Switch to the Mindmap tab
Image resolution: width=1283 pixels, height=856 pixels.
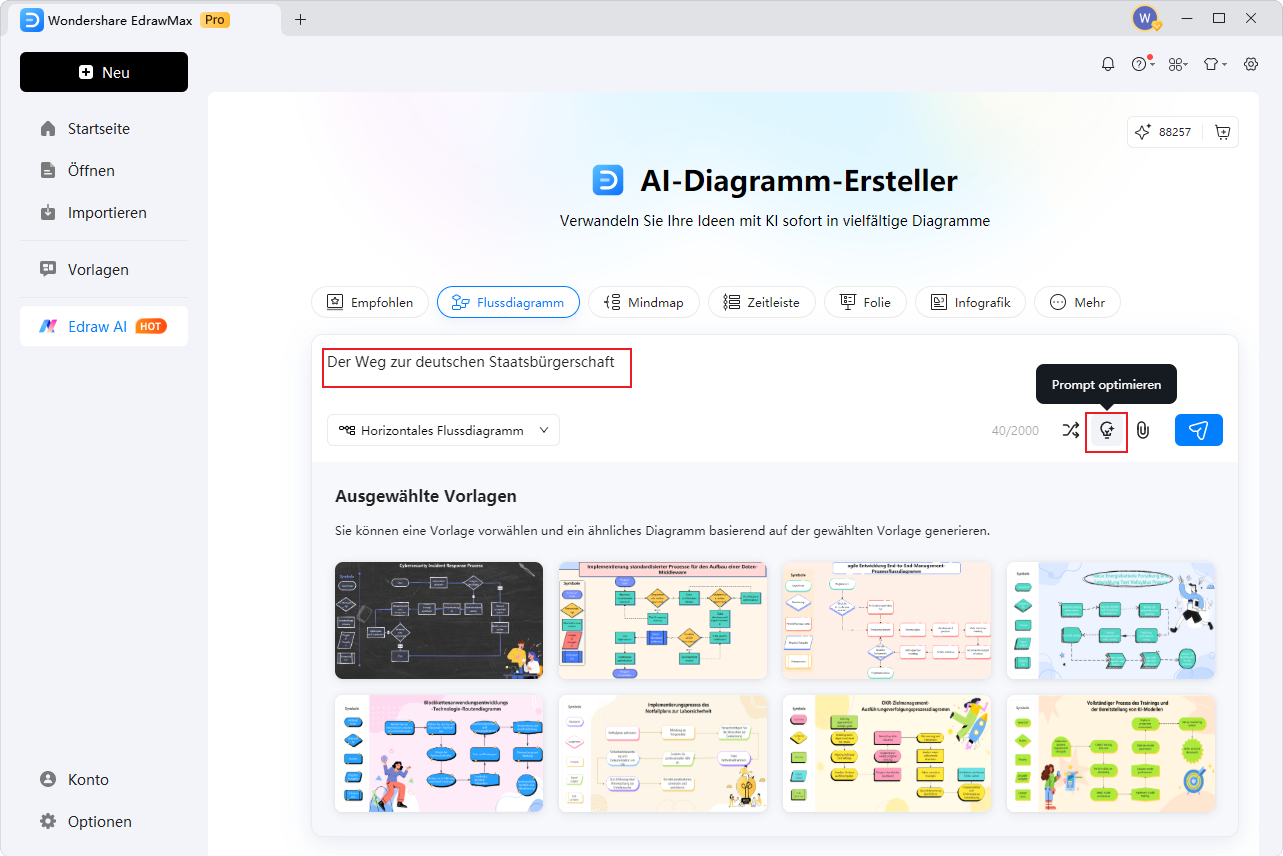coord(643,301)
